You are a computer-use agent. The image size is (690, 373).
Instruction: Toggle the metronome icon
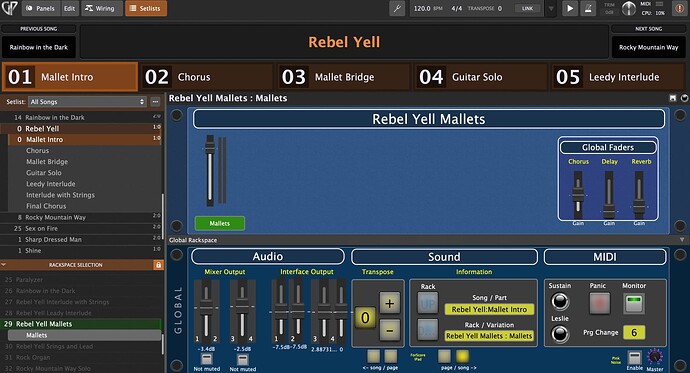coord(588,8)
